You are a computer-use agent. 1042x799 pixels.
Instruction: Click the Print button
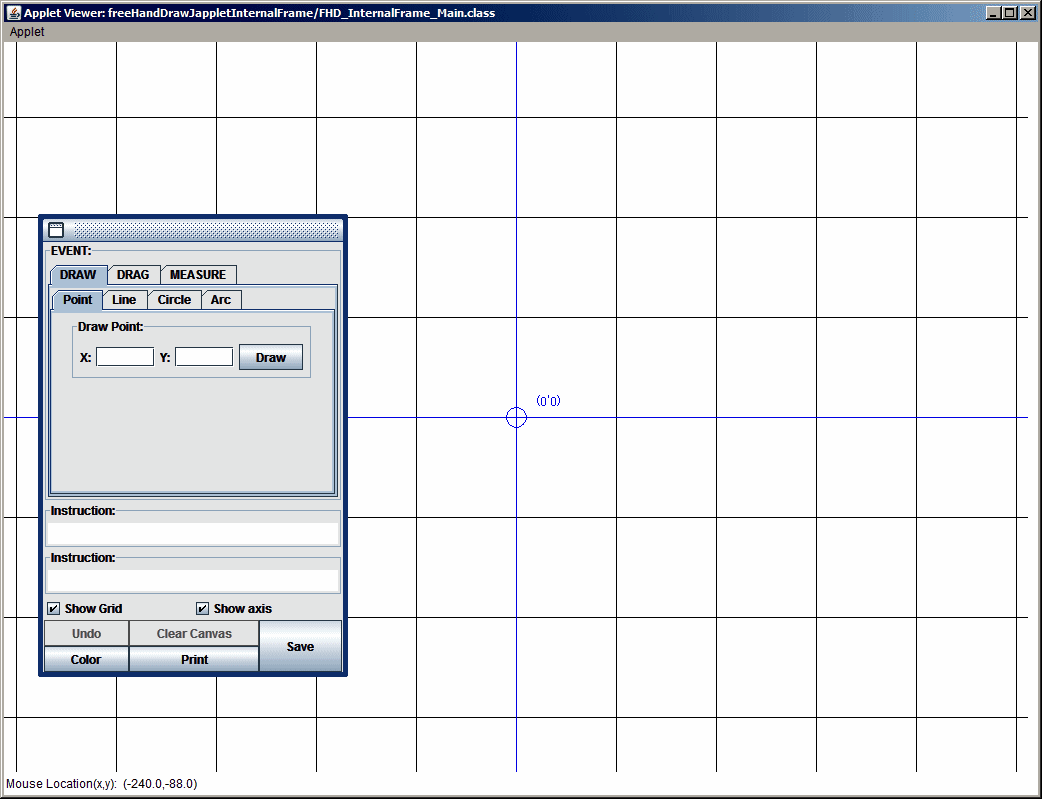pyautogui.click(x=194, y=659)
